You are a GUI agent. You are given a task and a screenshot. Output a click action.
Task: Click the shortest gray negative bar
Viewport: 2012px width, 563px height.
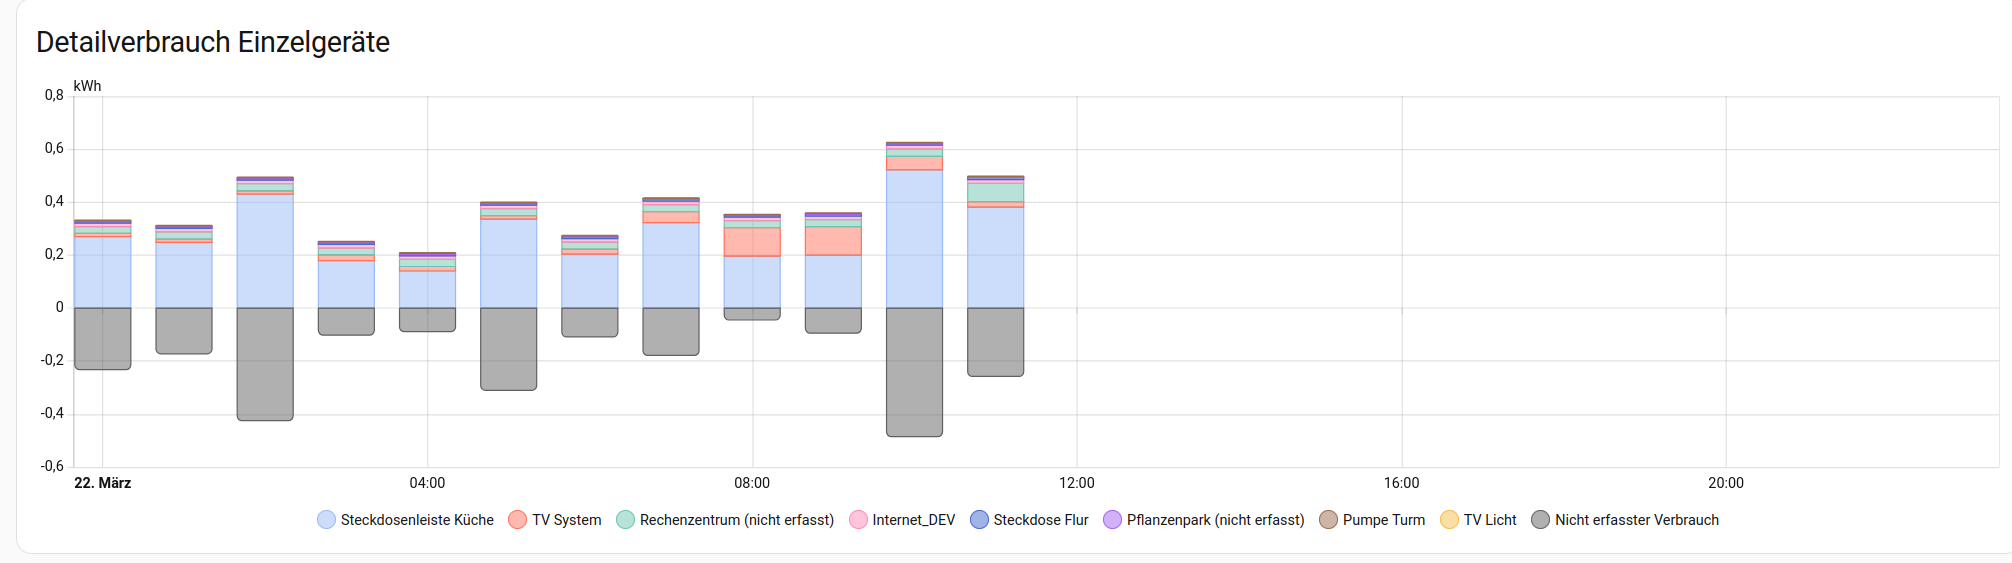click(x=752, y=314)
